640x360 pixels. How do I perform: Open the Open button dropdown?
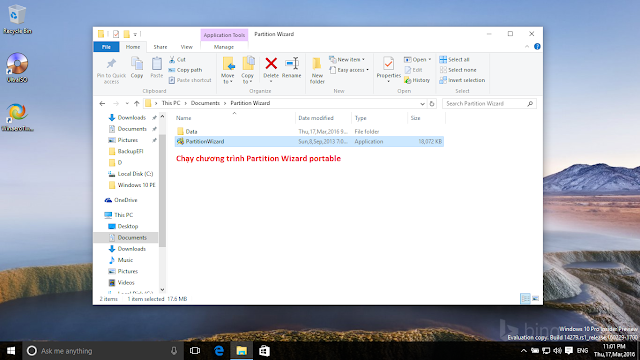pyautogui.click(x=417, y=60)
